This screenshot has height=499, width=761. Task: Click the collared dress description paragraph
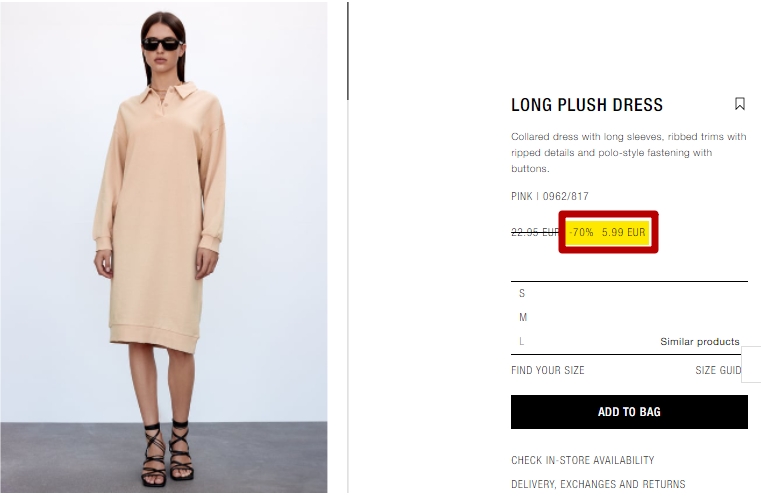[x=629, y=152]
